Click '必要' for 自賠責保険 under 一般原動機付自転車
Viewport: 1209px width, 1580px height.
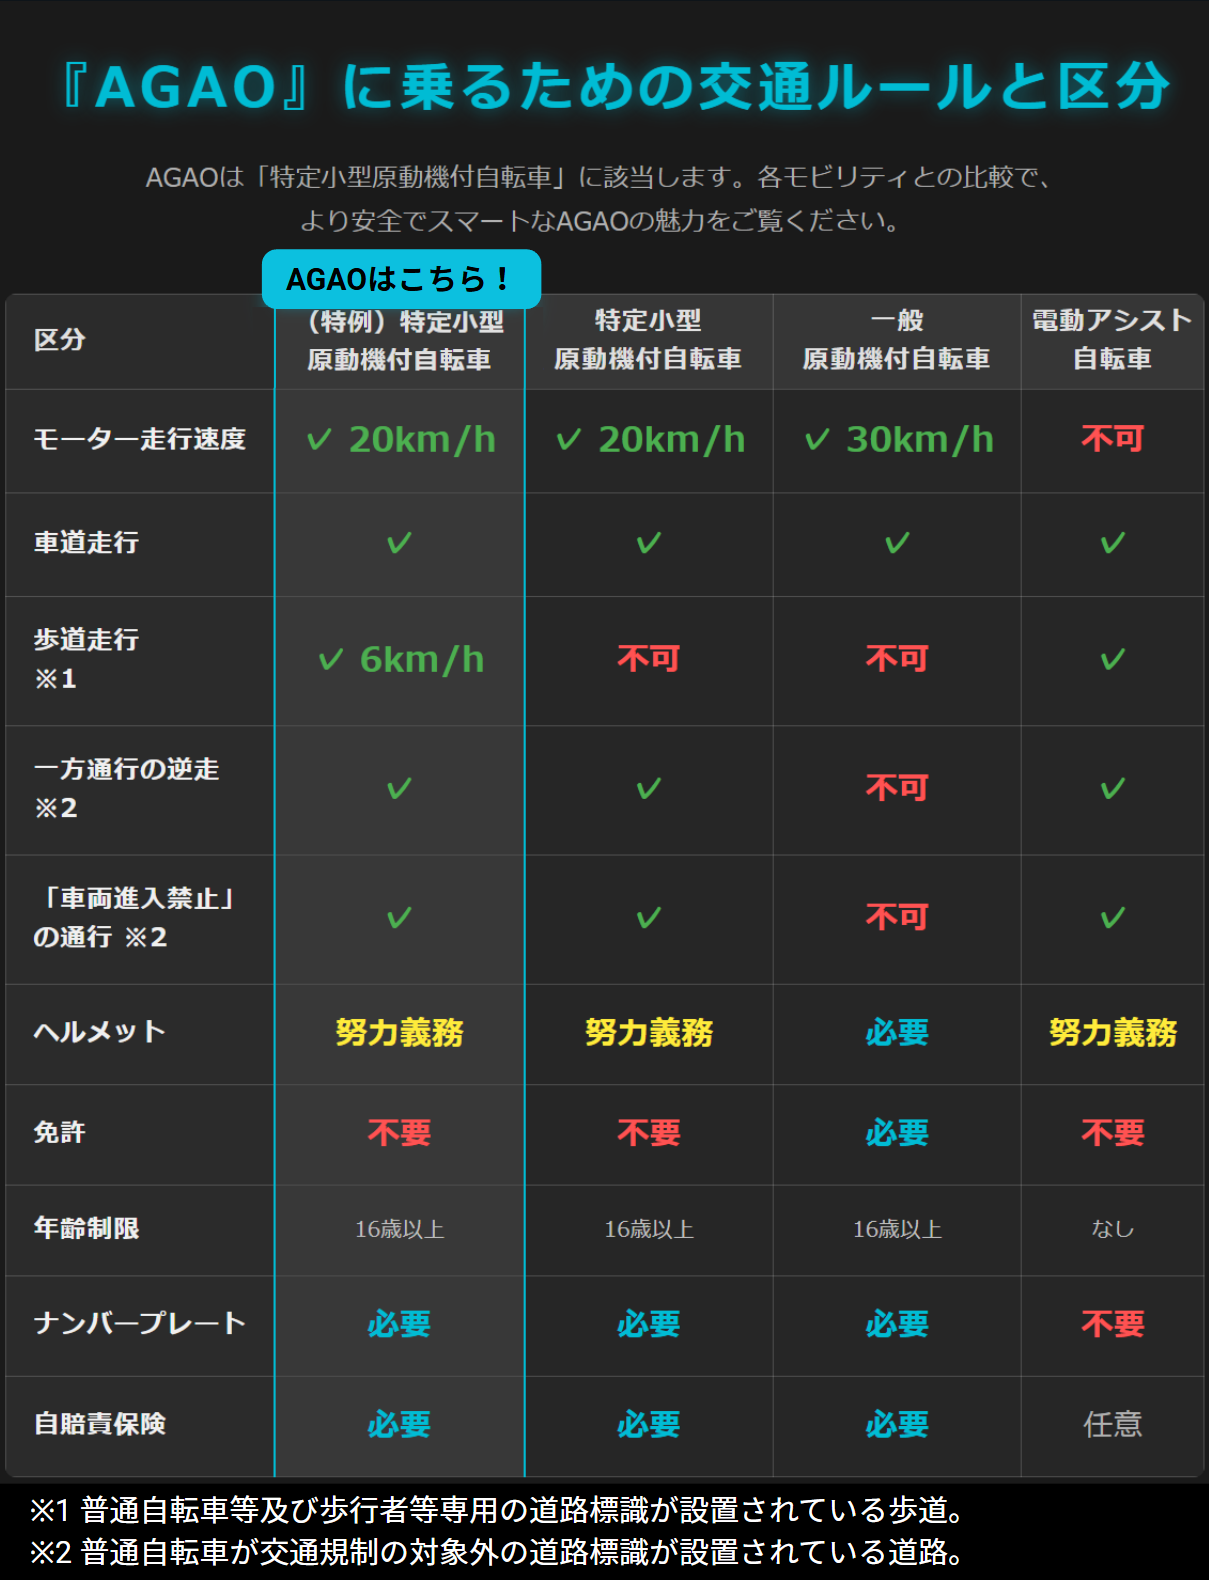point(897,1424)
